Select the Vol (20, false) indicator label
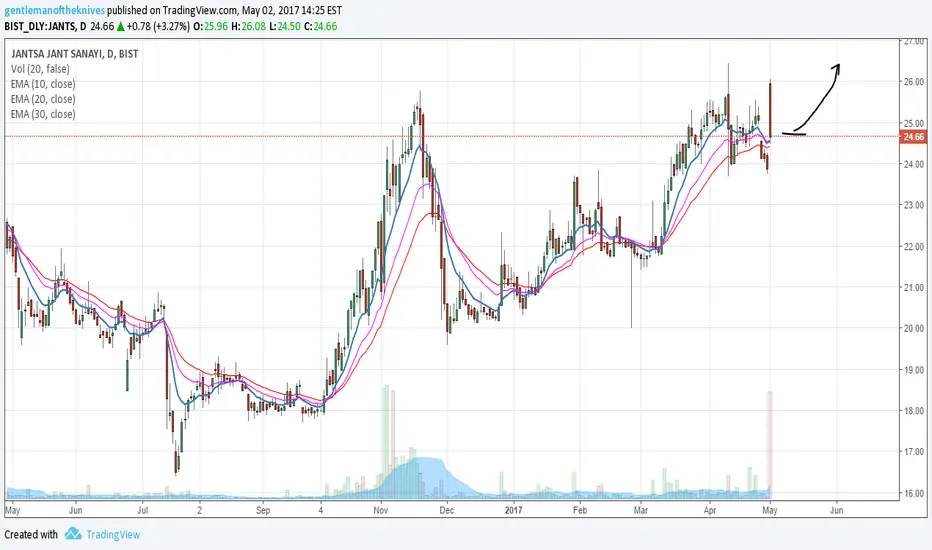Image resolution: width=932 pixels, height=550 pixels. pos(40,69)
